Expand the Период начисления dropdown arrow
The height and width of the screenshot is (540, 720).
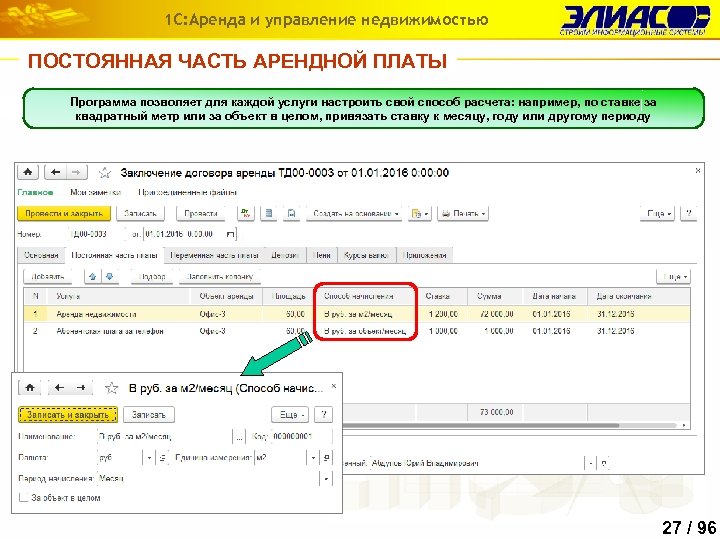[326, 479]
